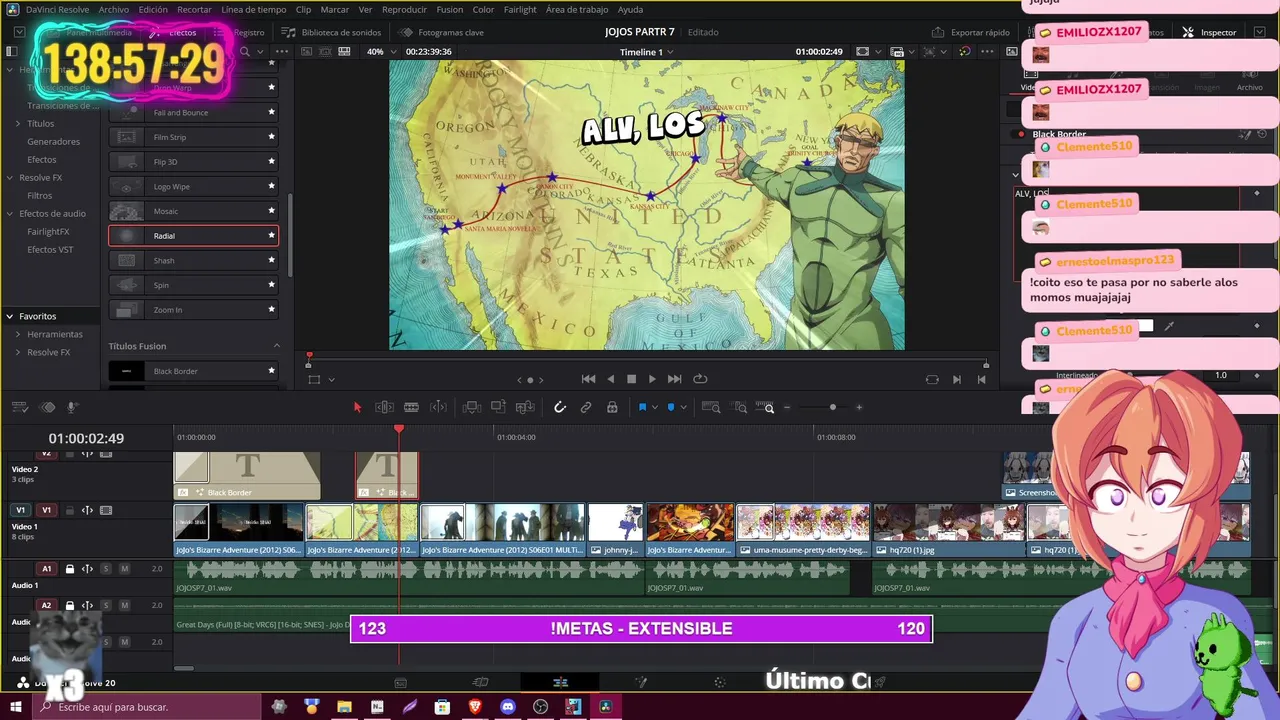
Task: Click the playhead on the timeline ruler
Action: point(399,429)
